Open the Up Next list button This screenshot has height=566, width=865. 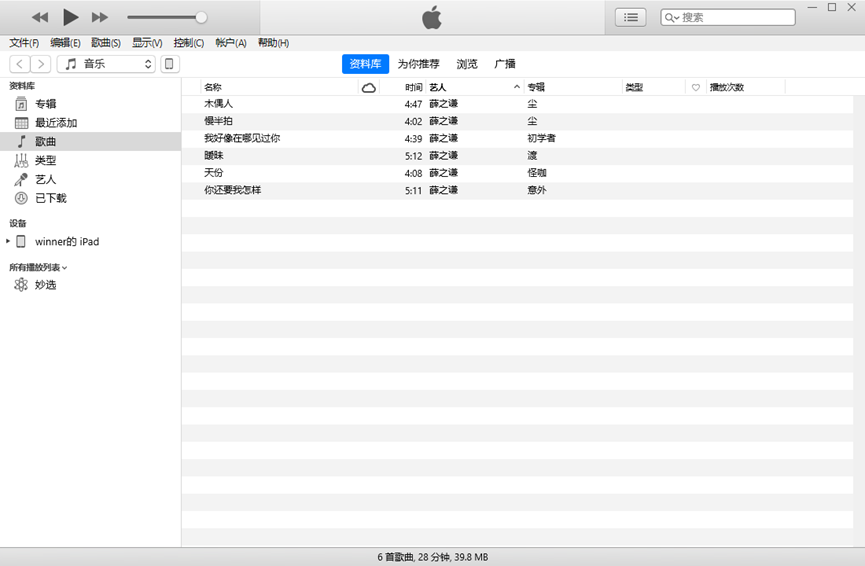point(631,18)
